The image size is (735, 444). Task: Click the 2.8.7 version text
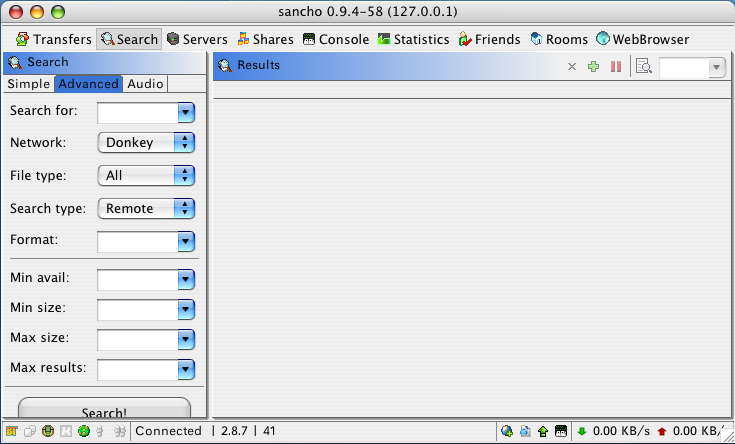[x=234, y=431]
